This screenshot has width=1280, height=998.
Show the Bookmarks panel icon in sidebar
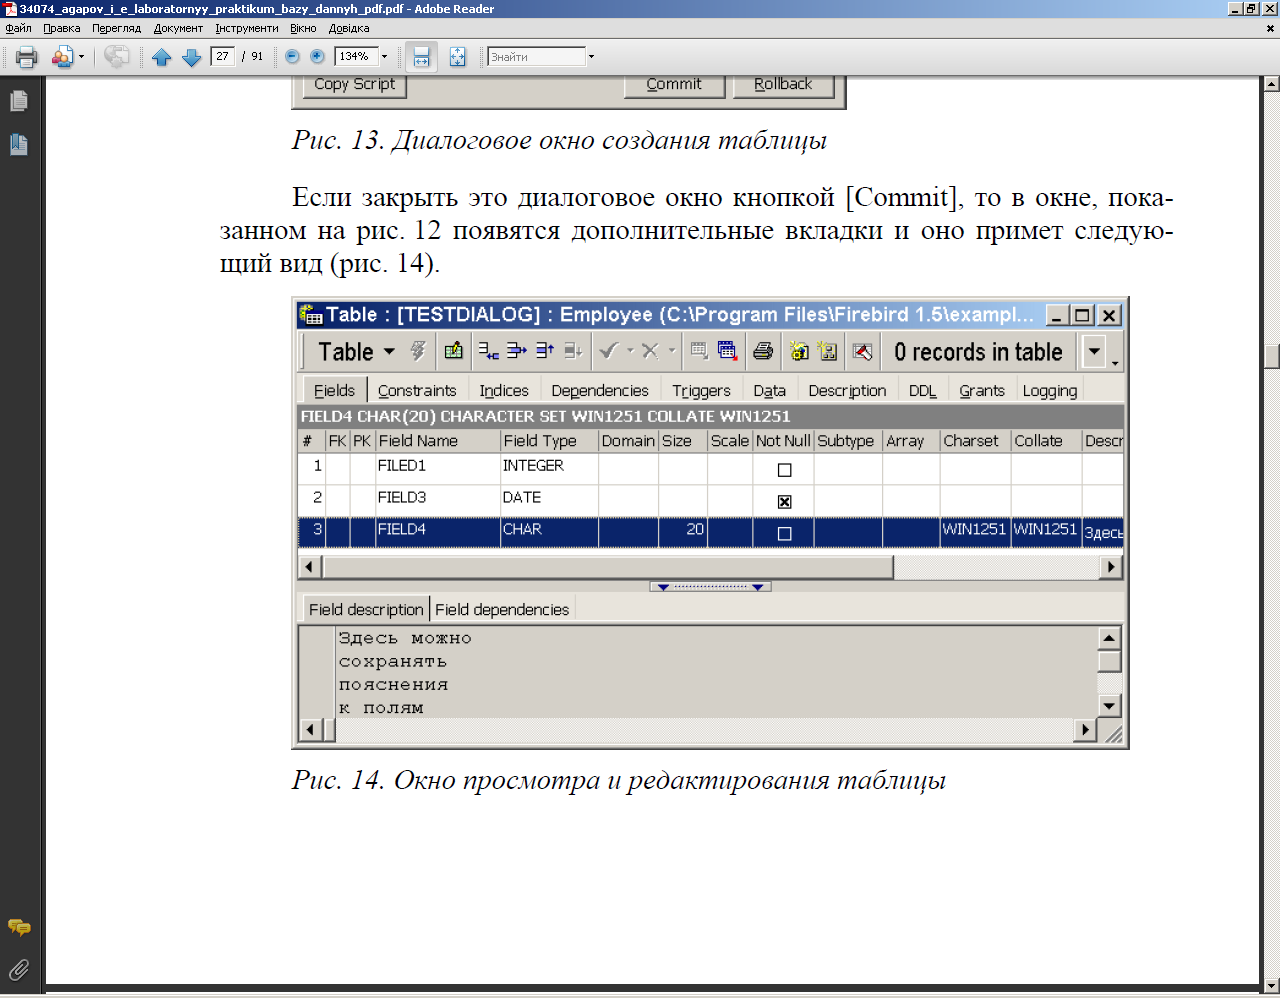coord(18,144)
